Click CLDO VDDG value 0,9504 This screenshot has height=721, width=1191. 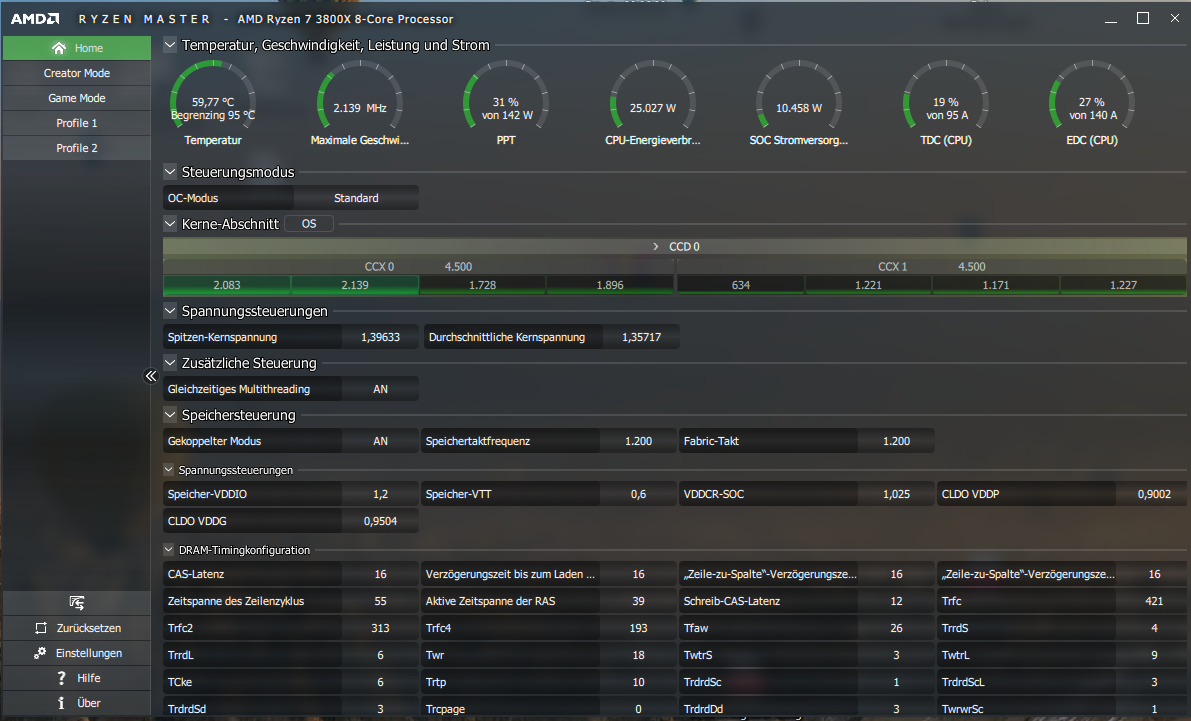381,521
